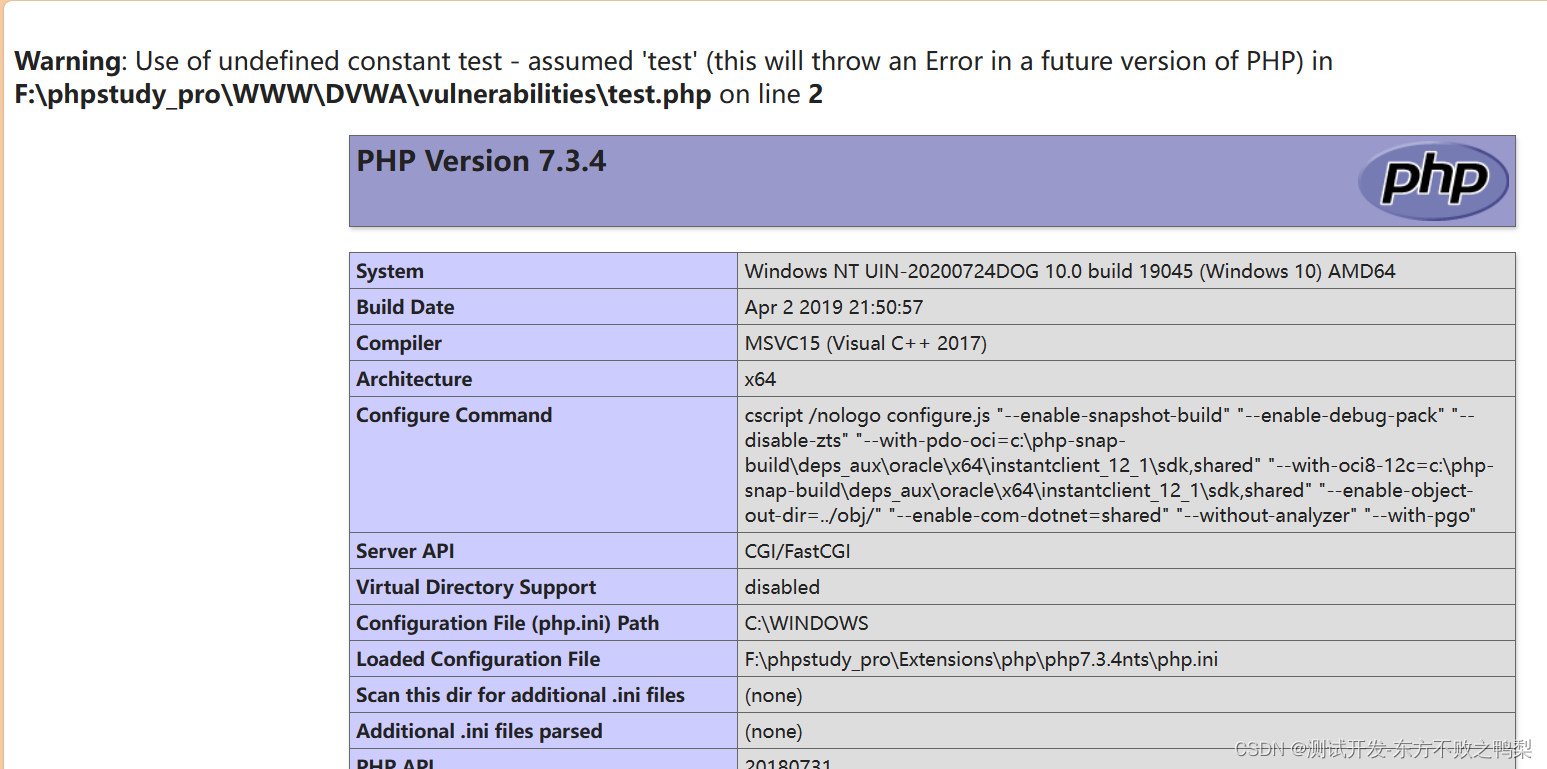Image resolution: width=1547 pixels, height=769 pixels.
Task: Click the PHP Version 7.3.4 heading
Action: 481,161
